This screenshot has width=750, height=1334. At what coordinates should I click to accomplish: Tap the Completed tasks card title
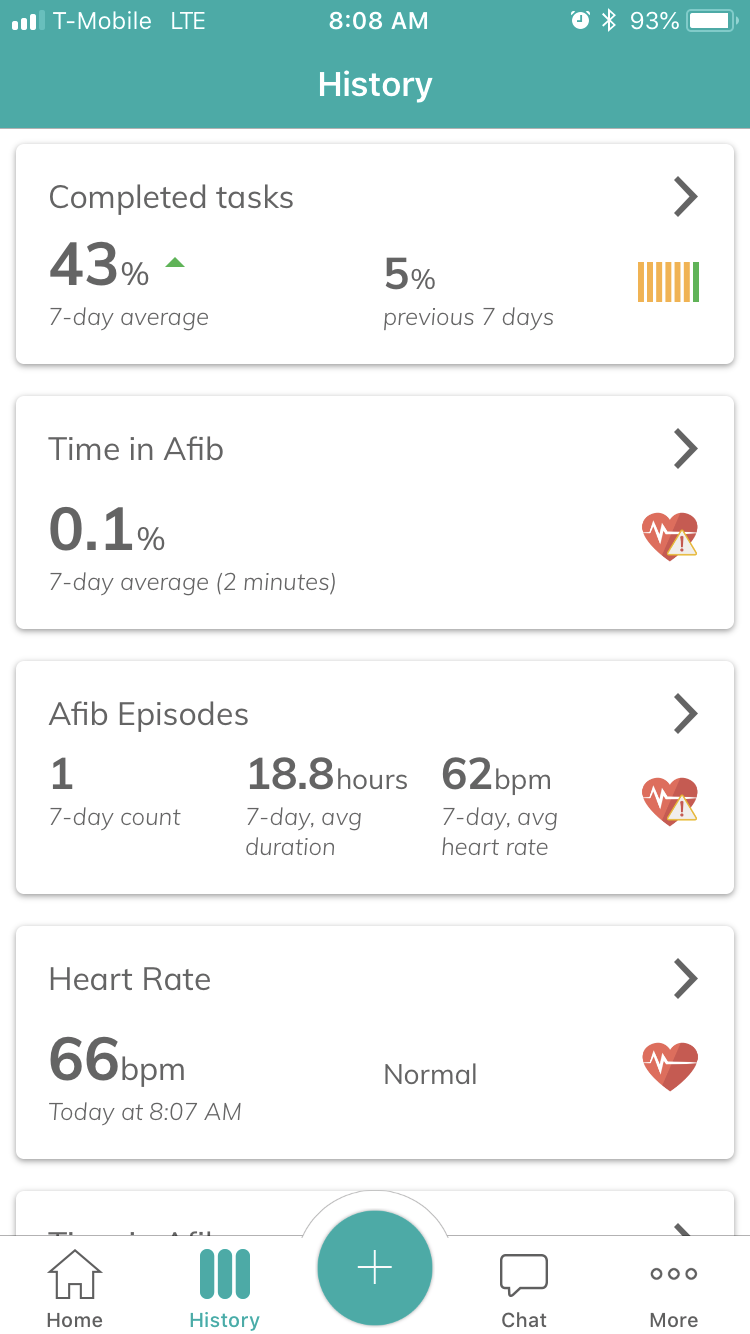171,197
